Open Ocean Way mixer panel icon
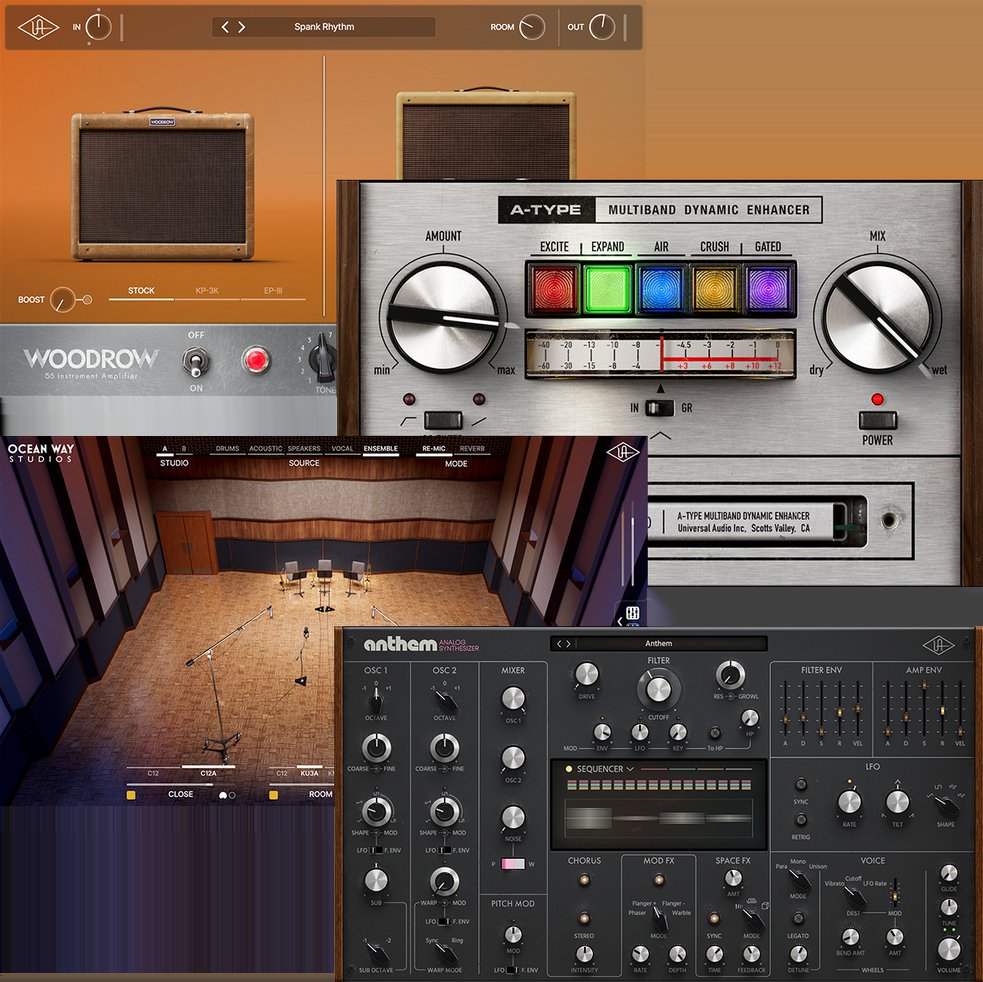 [x=632, y=614]
